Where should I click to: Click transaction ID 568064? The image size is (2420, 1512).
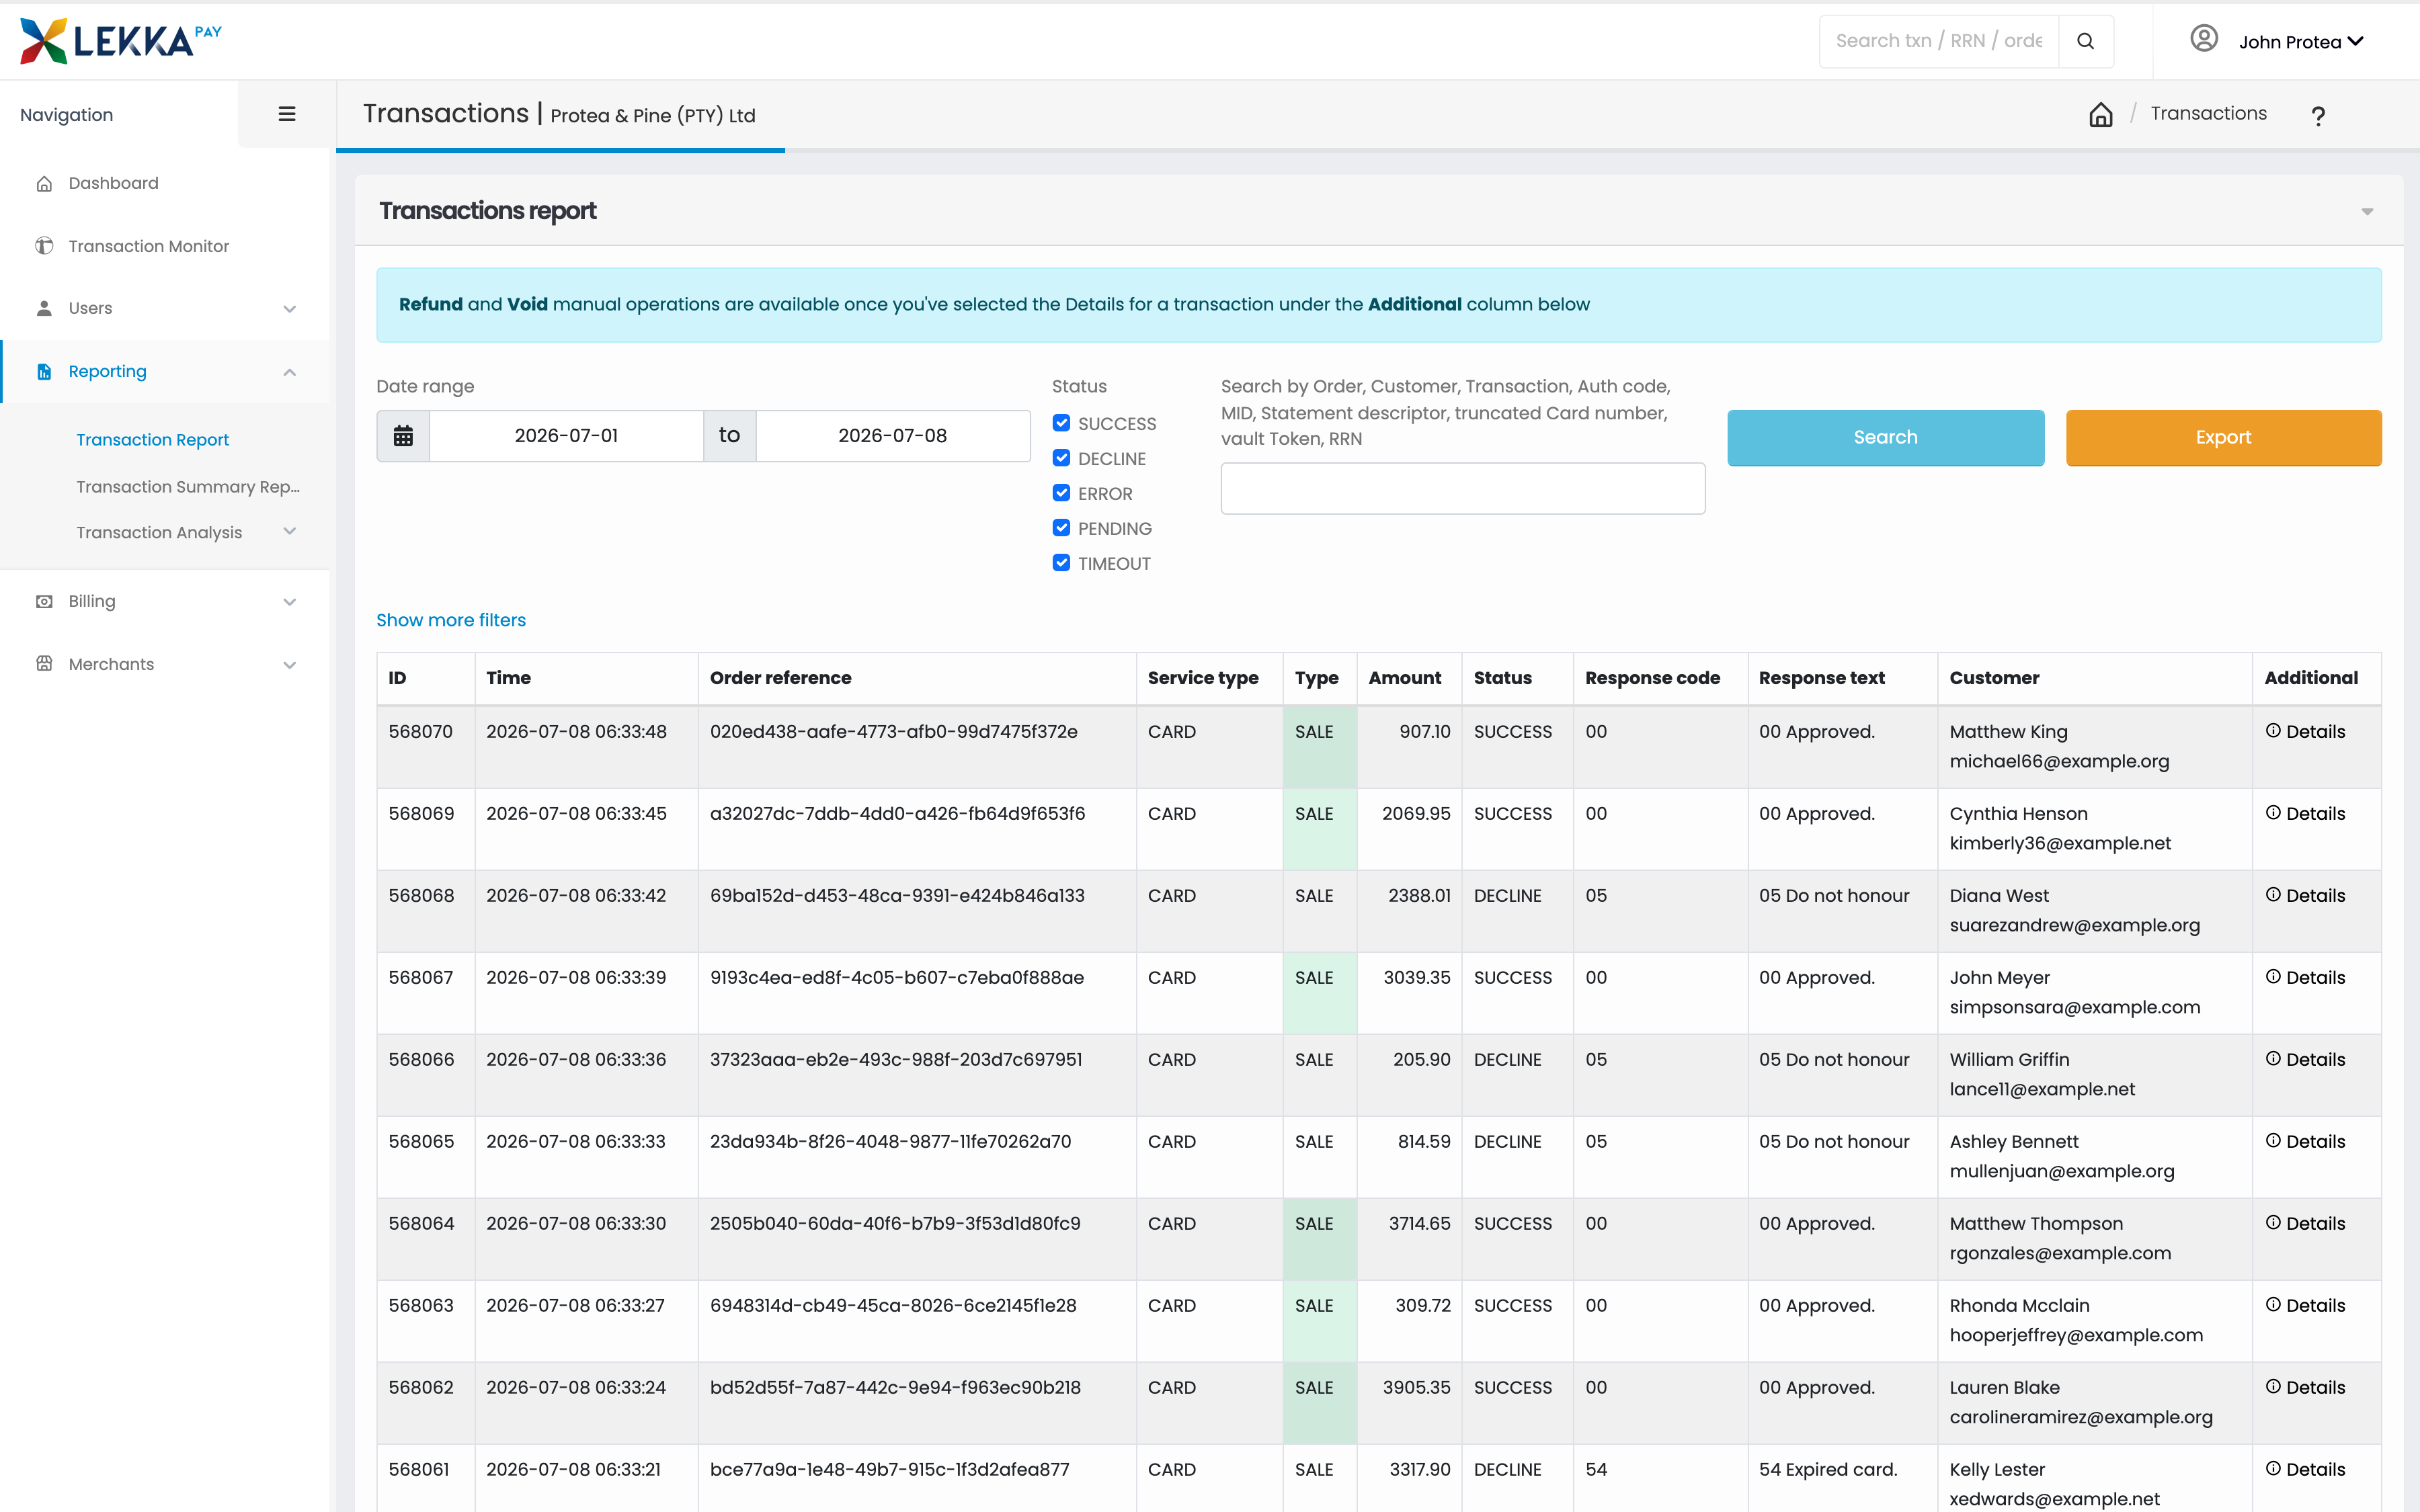coord(421,1224)
